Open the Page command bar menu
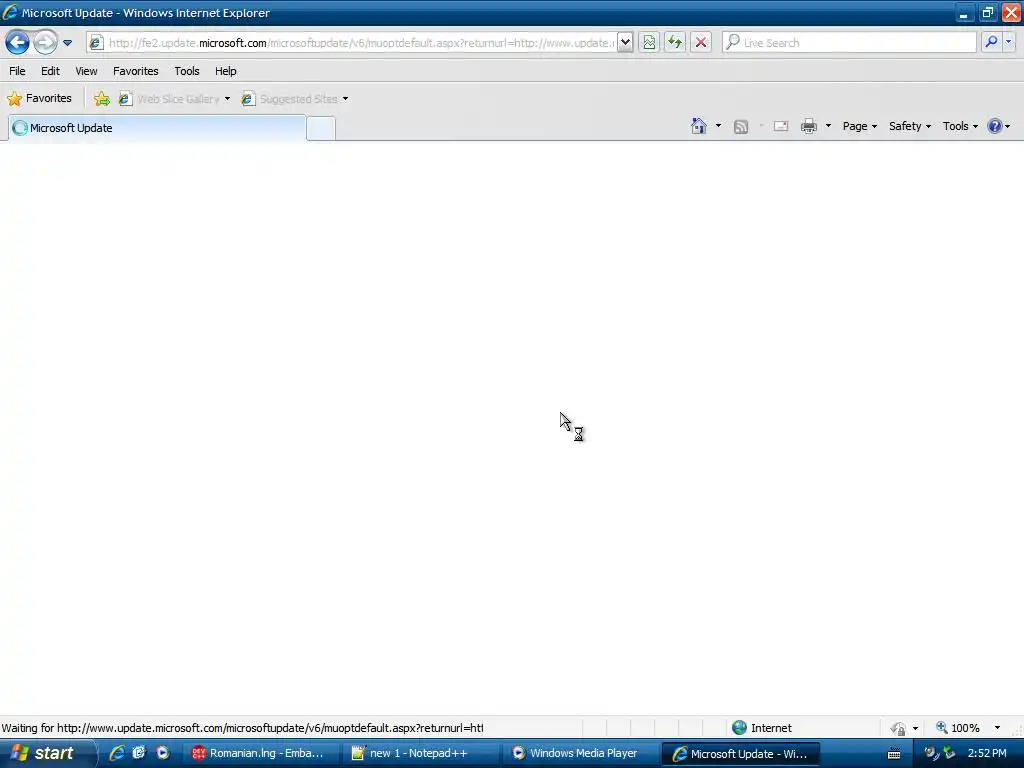 [859, 126]
